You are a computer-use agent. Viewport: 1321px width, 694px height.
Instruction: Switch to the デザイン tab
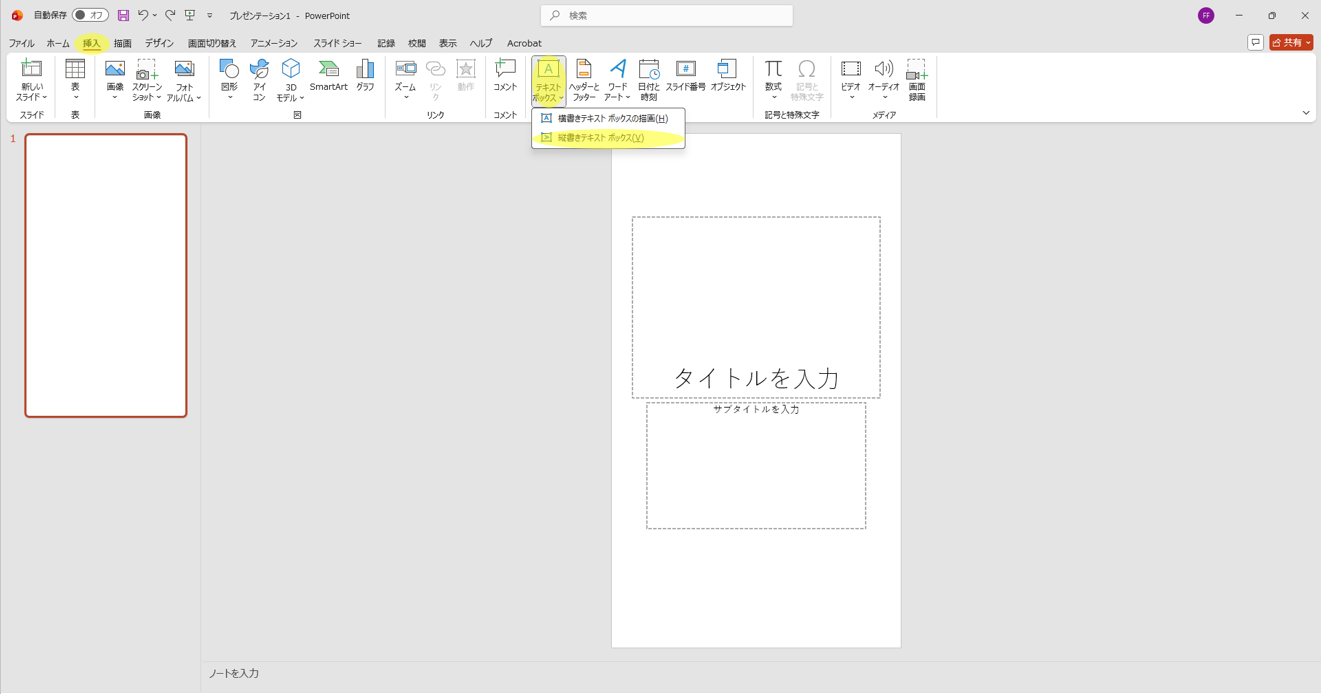point(159,43)
